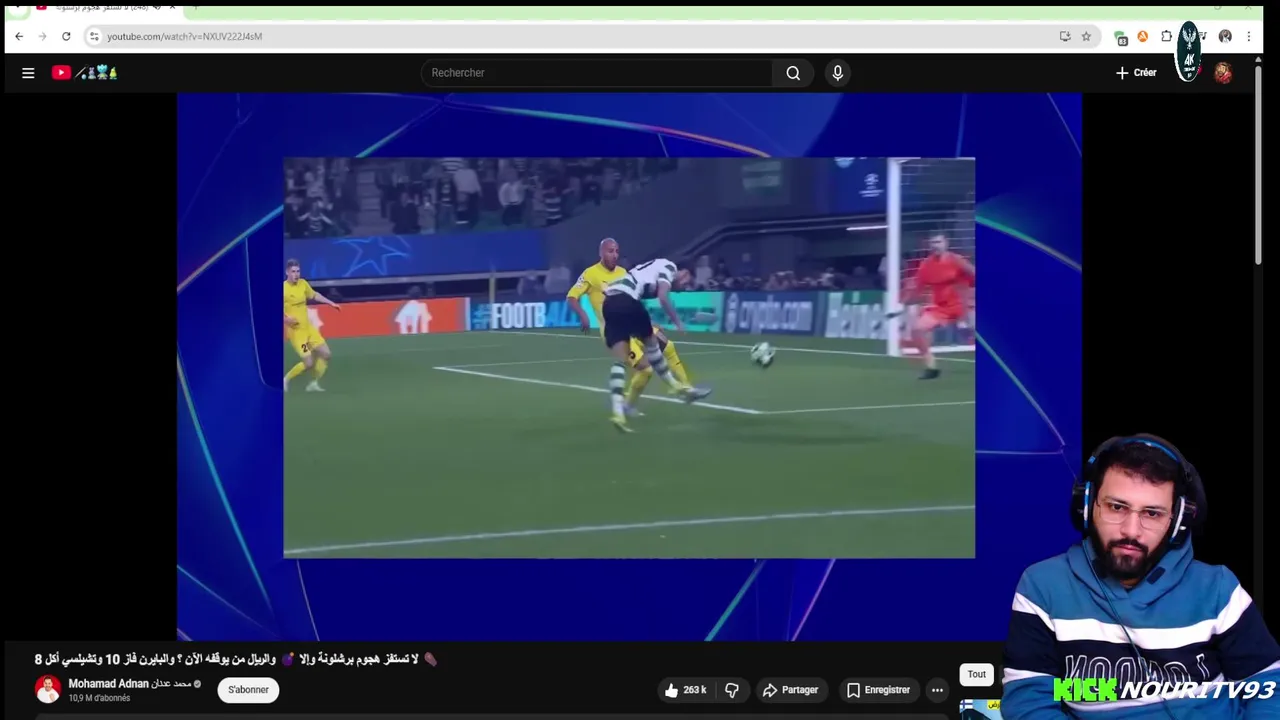Screen dimensions: 1280x720
Task: Click the Enregistrer save button
Action: pyautogui.click(x=878, y=690)
